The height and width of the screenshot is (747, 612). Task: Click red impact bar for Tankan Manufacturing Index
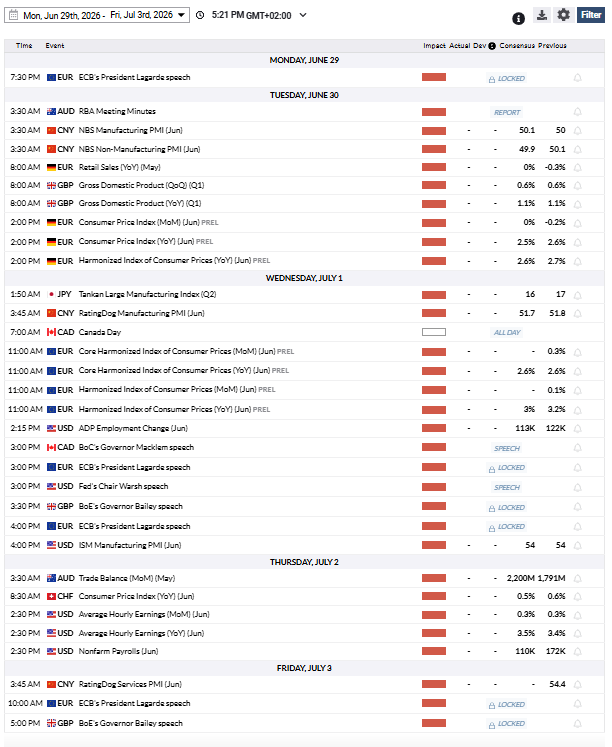(x=434, y=295)
